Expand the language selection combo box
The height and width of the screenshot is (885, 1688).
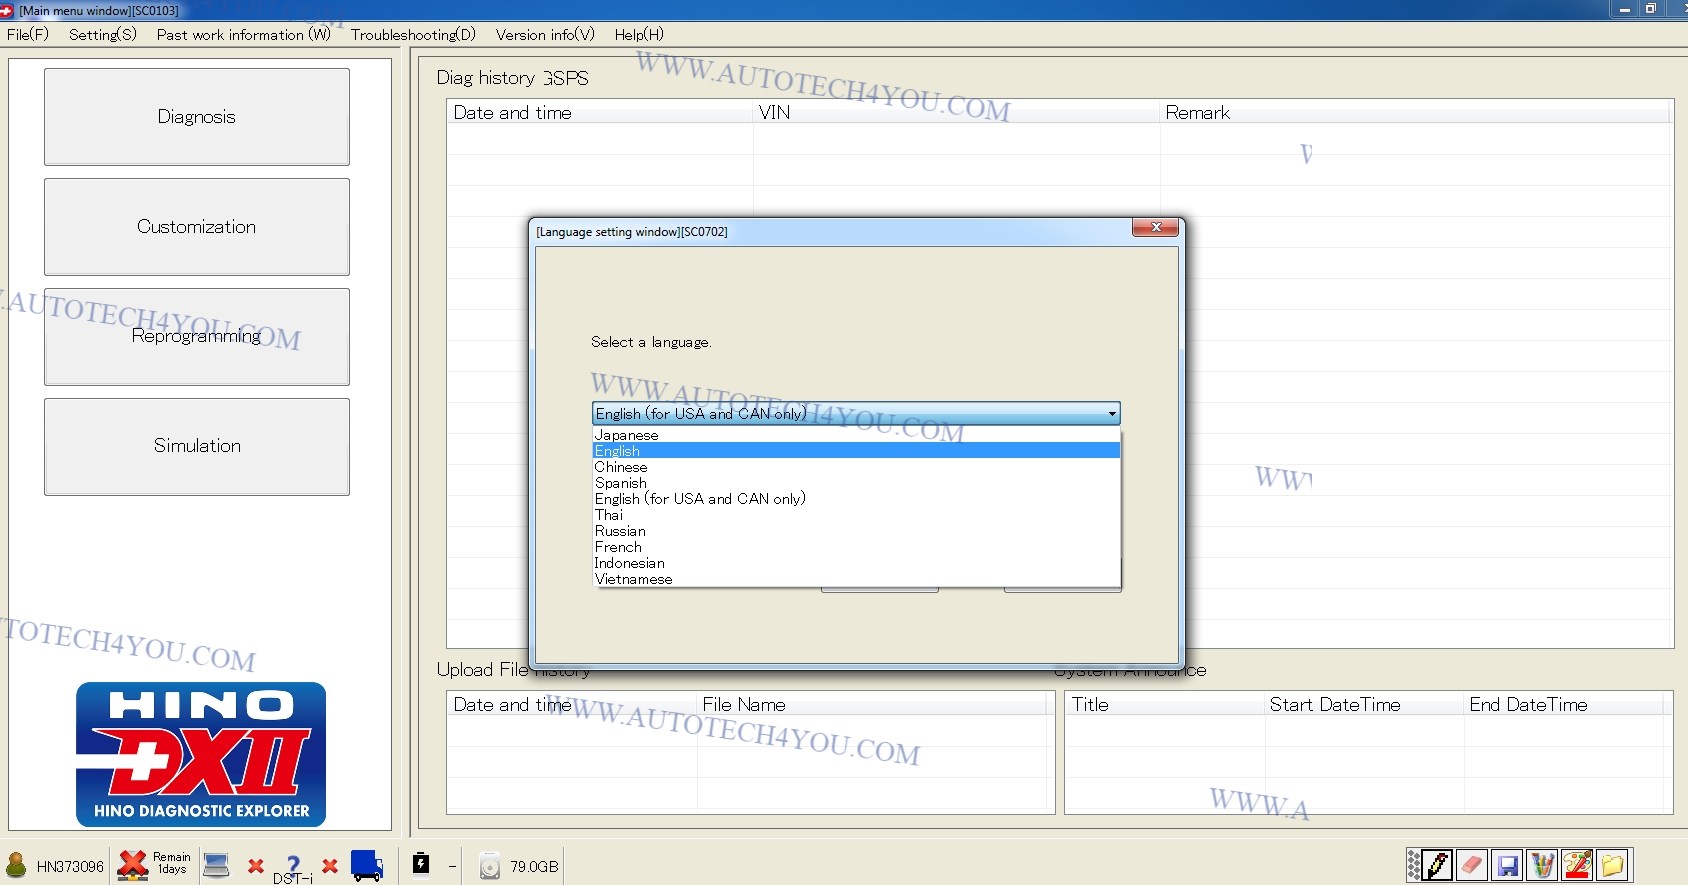[1111, 414]
